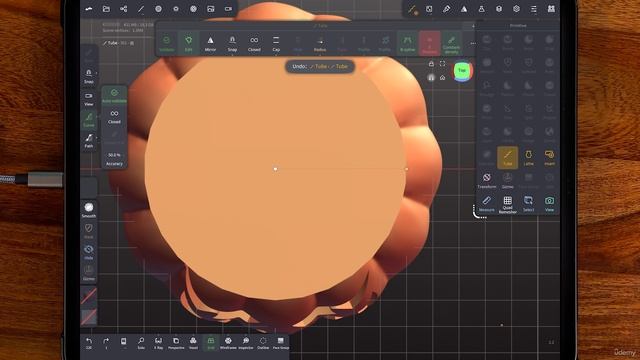The width and height of the screenshot is (640, 360).
Task: Open the Painting brush menu
Action: coord(447,9)
